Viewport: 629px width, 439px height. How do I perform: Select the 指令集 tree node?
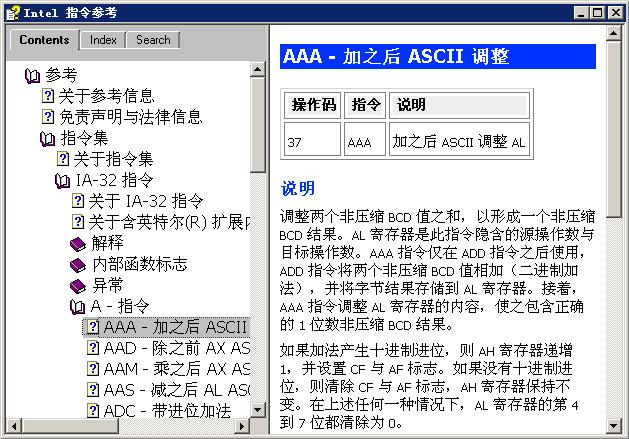click(84, 138)
